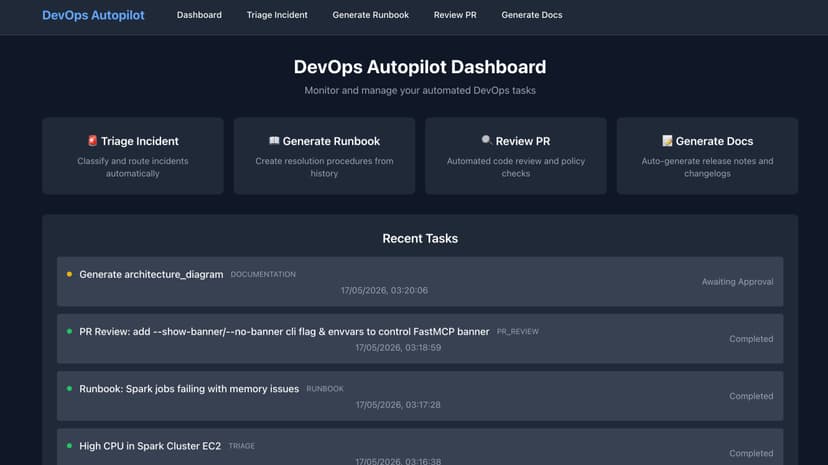828x465 pixels.
Task: Click green status dot for PR Review task
Action: [69, 331]
